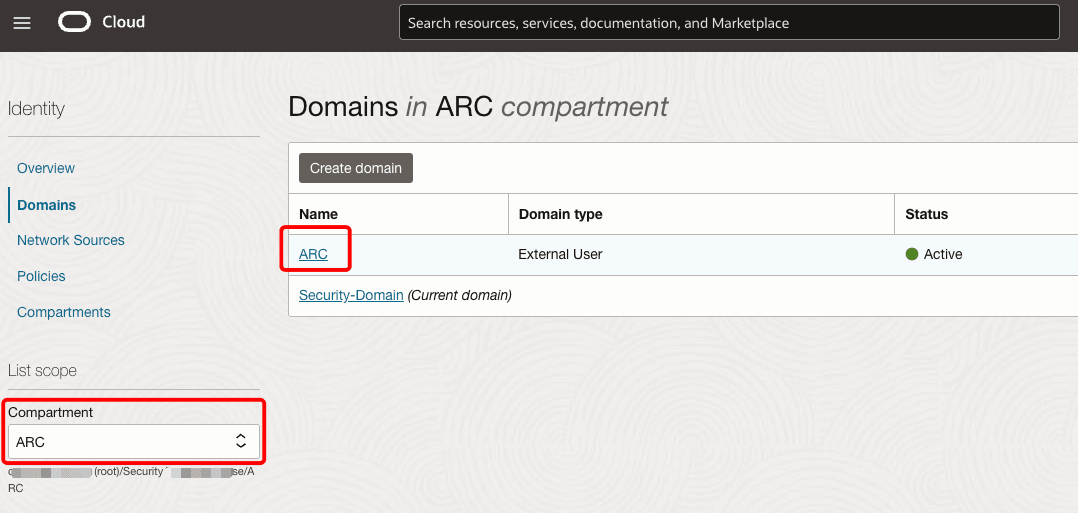
Task: Open the hamburger navigation menu
Action: (x=22, y=23)
